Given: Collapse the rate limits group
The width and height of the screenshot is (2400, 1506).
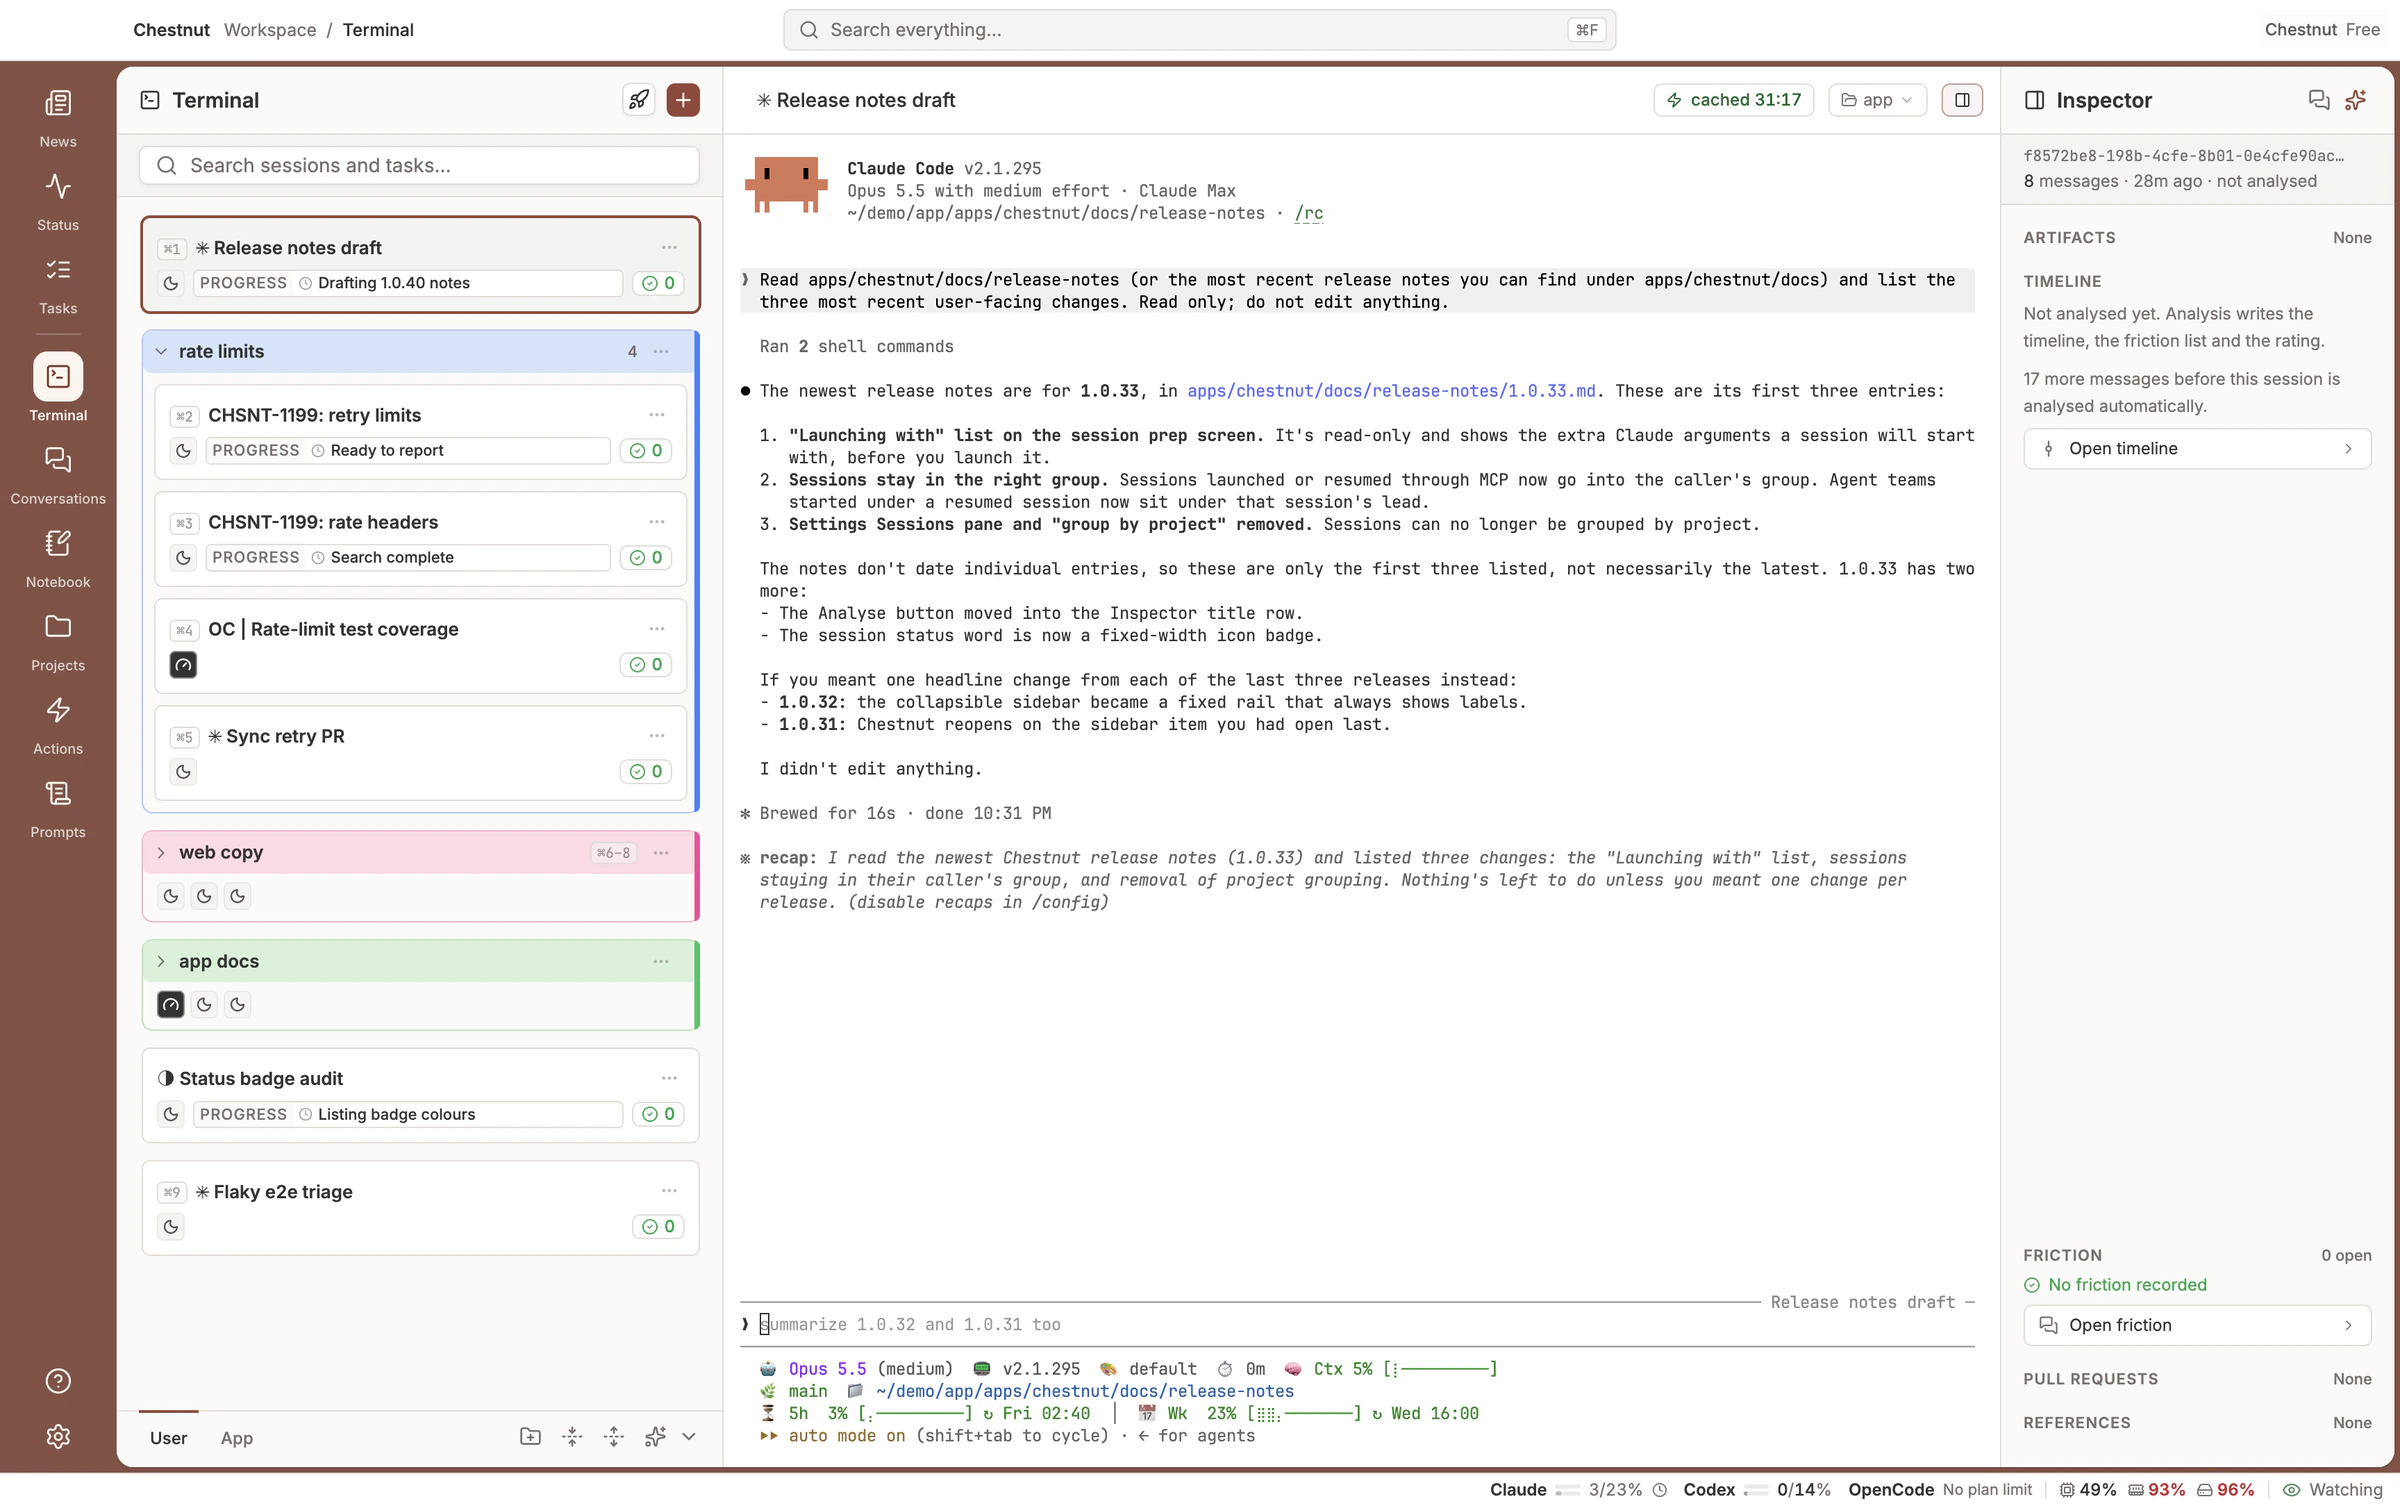Looking at the screenshot, I should (x=161, y=351).
